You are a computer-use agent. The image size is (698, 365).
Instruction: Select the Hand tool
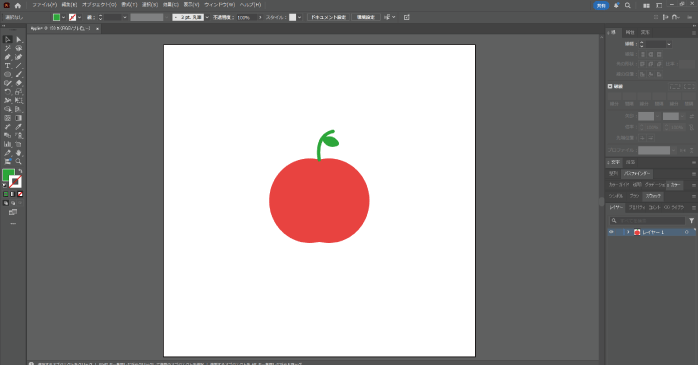[x=19, y=153]
